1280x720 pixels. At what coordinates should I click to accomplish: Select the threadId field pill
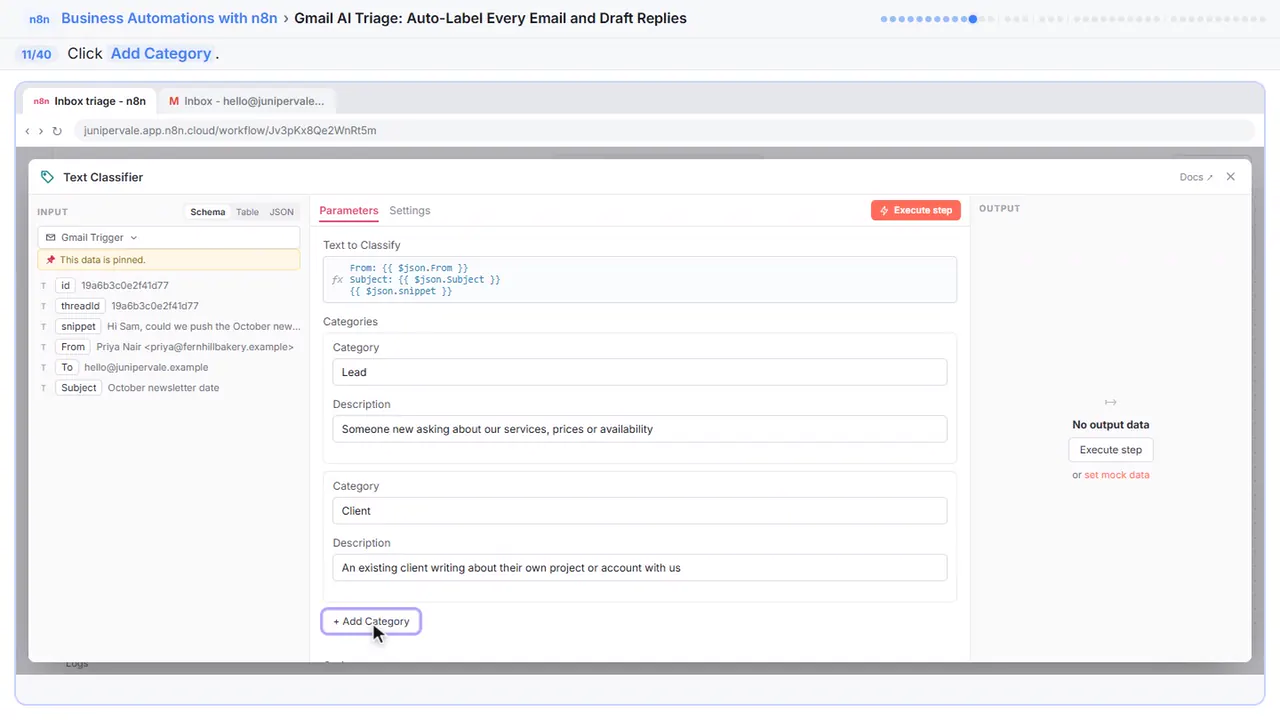click(80, 306)
